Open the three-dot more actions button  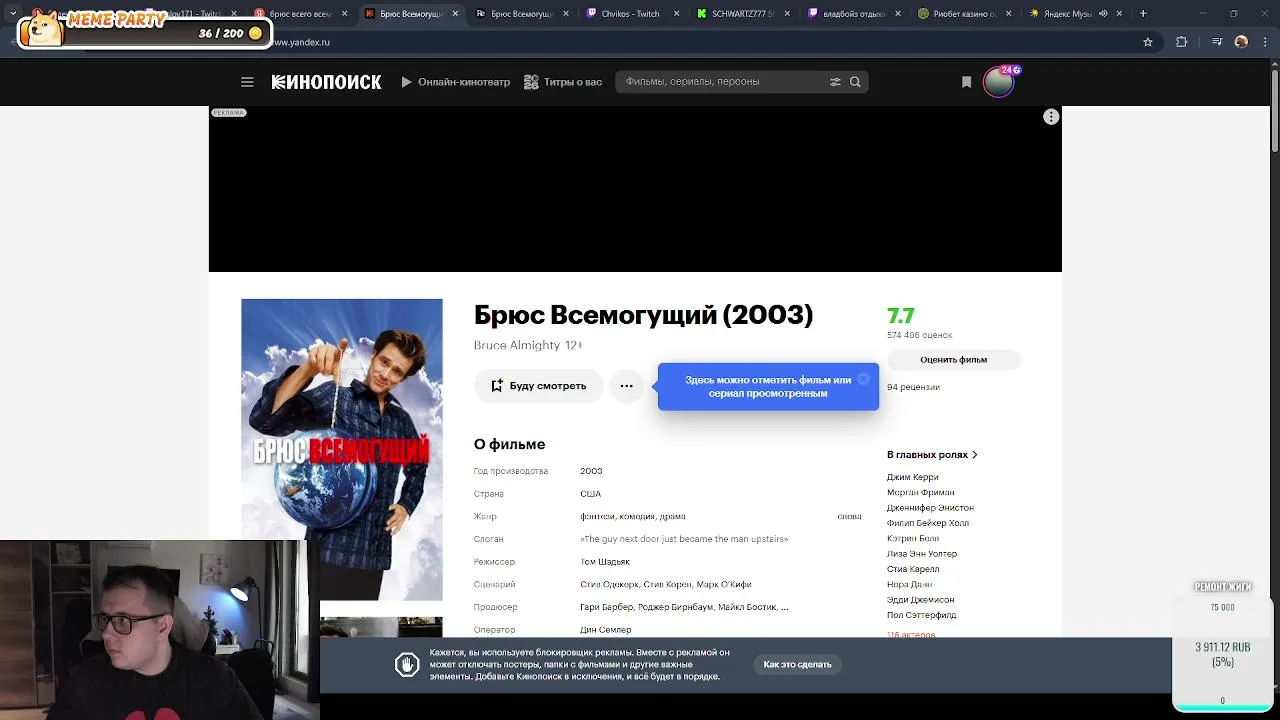tap(626, 386)
